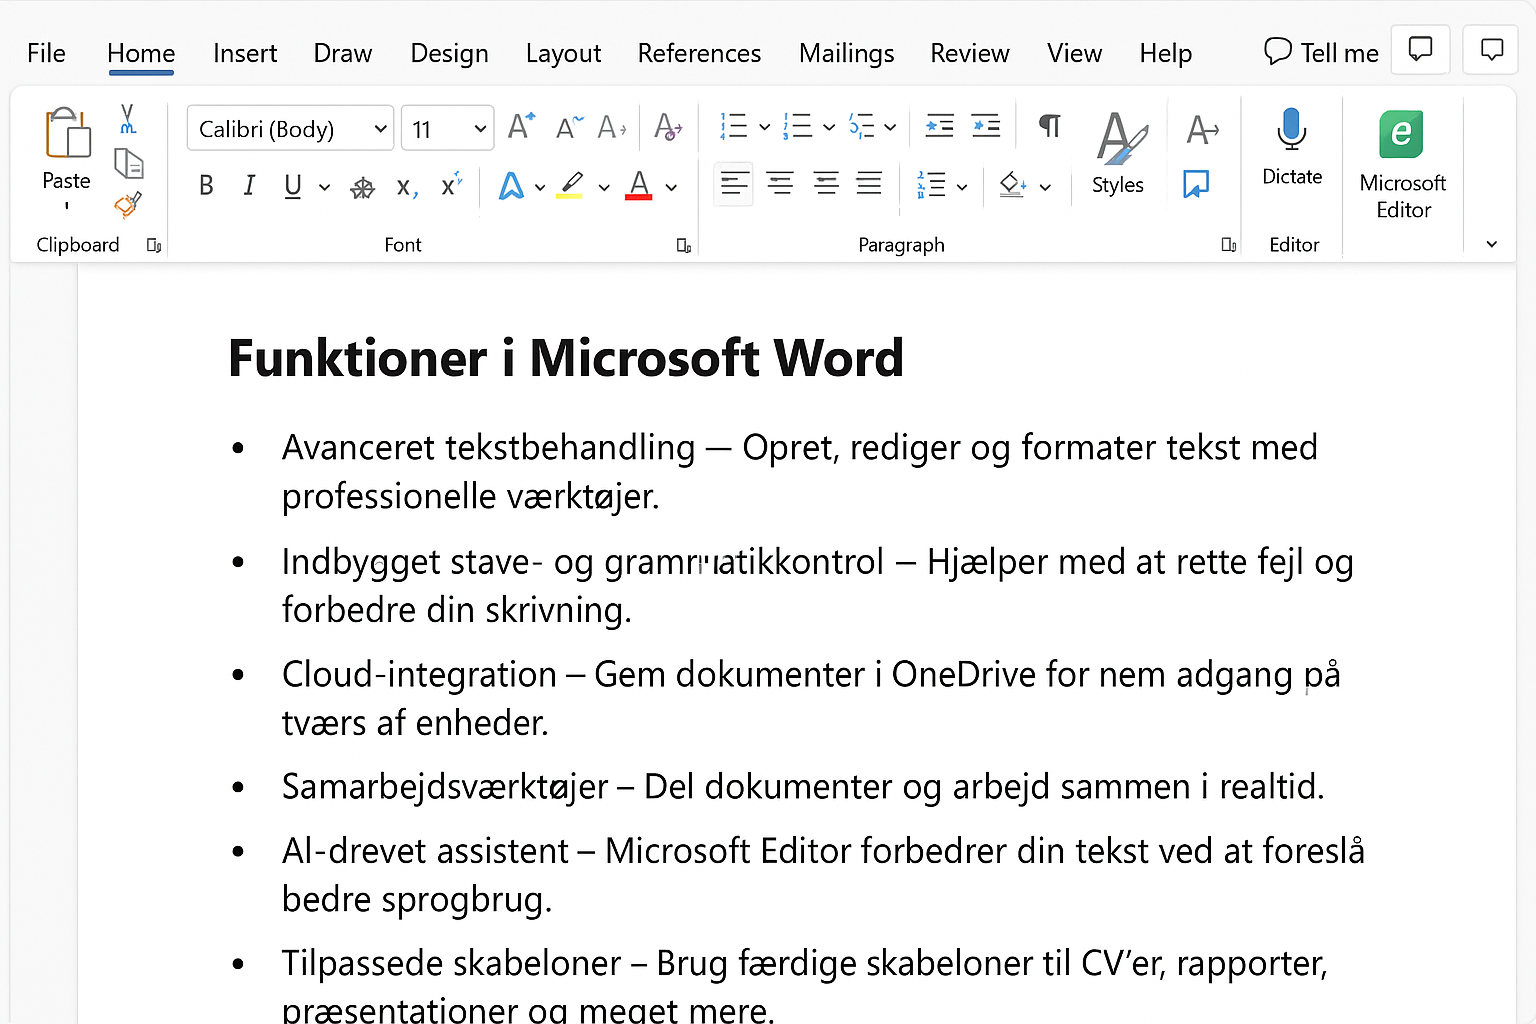Viewport: 1536px width, 1024px height.
Task: Apply Text Effects letter A icon
Action: coord(511,186)
